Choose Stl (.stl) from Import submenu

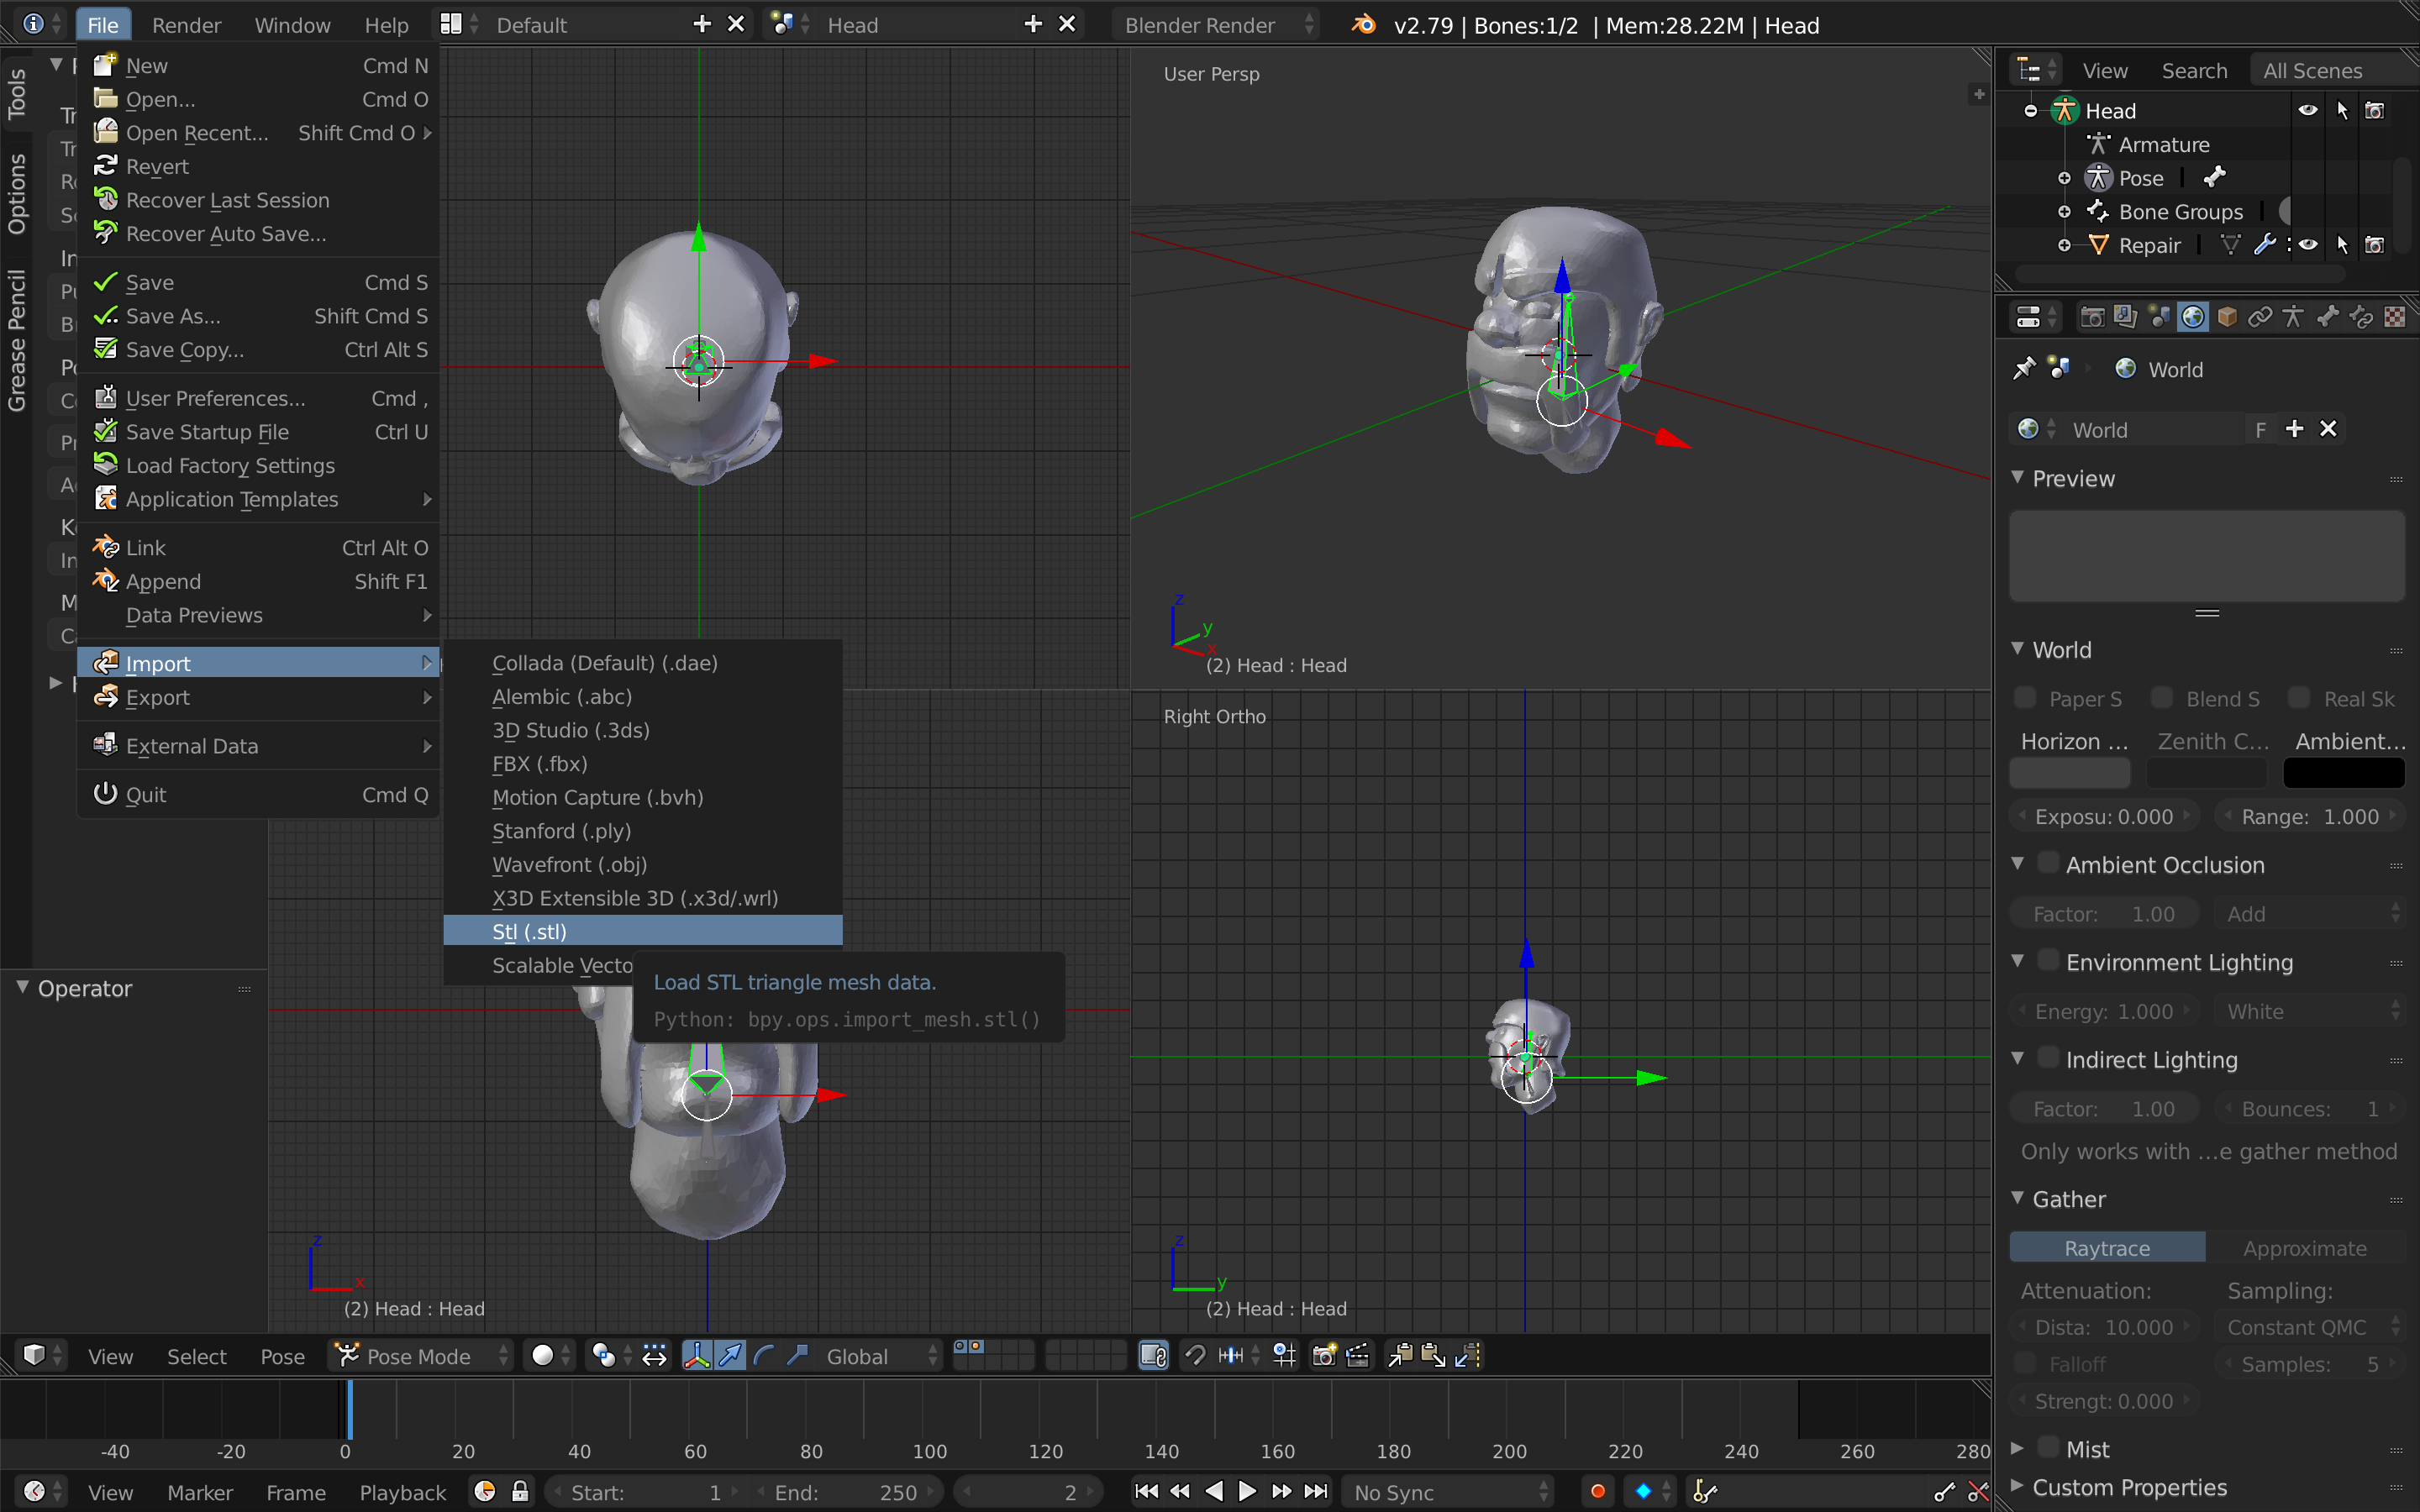coord(643,931)
